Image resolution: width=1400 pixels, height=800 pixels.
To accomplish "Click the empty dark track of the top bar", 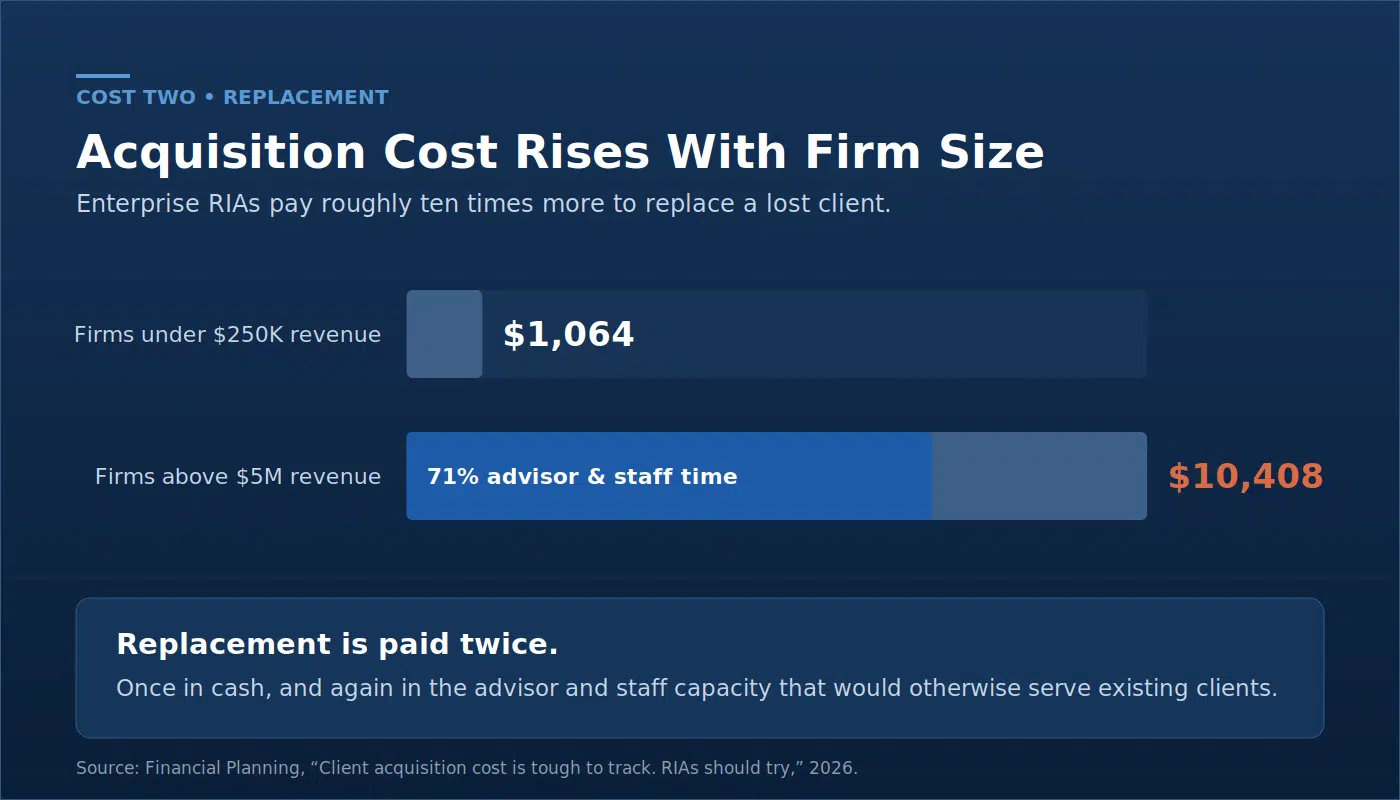I will pyautogui.click(x=890, y=334).
